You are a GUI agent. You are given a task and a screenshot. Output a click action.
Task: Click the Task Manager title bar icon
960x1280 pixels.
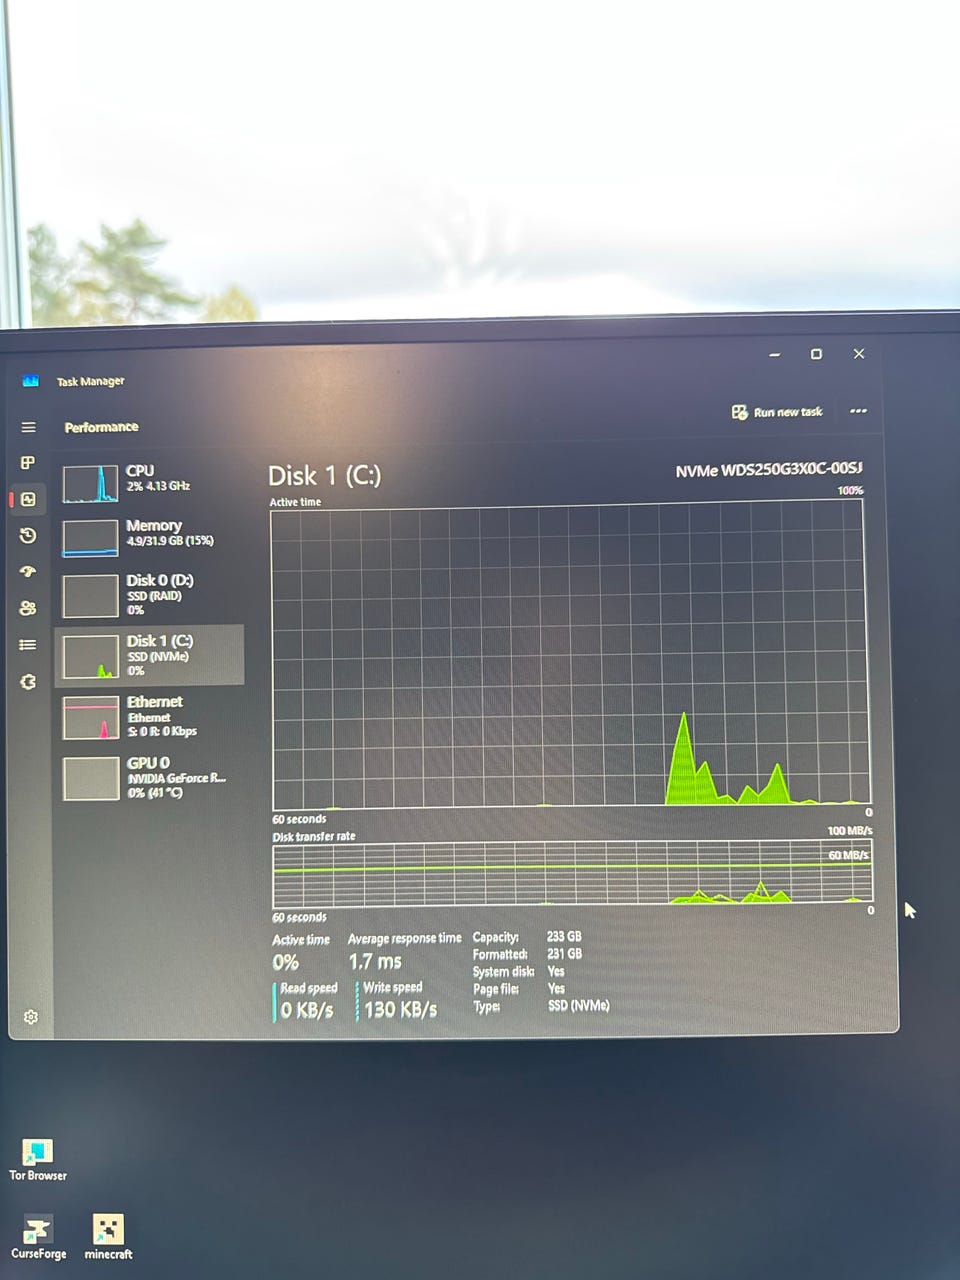(30, 381)
